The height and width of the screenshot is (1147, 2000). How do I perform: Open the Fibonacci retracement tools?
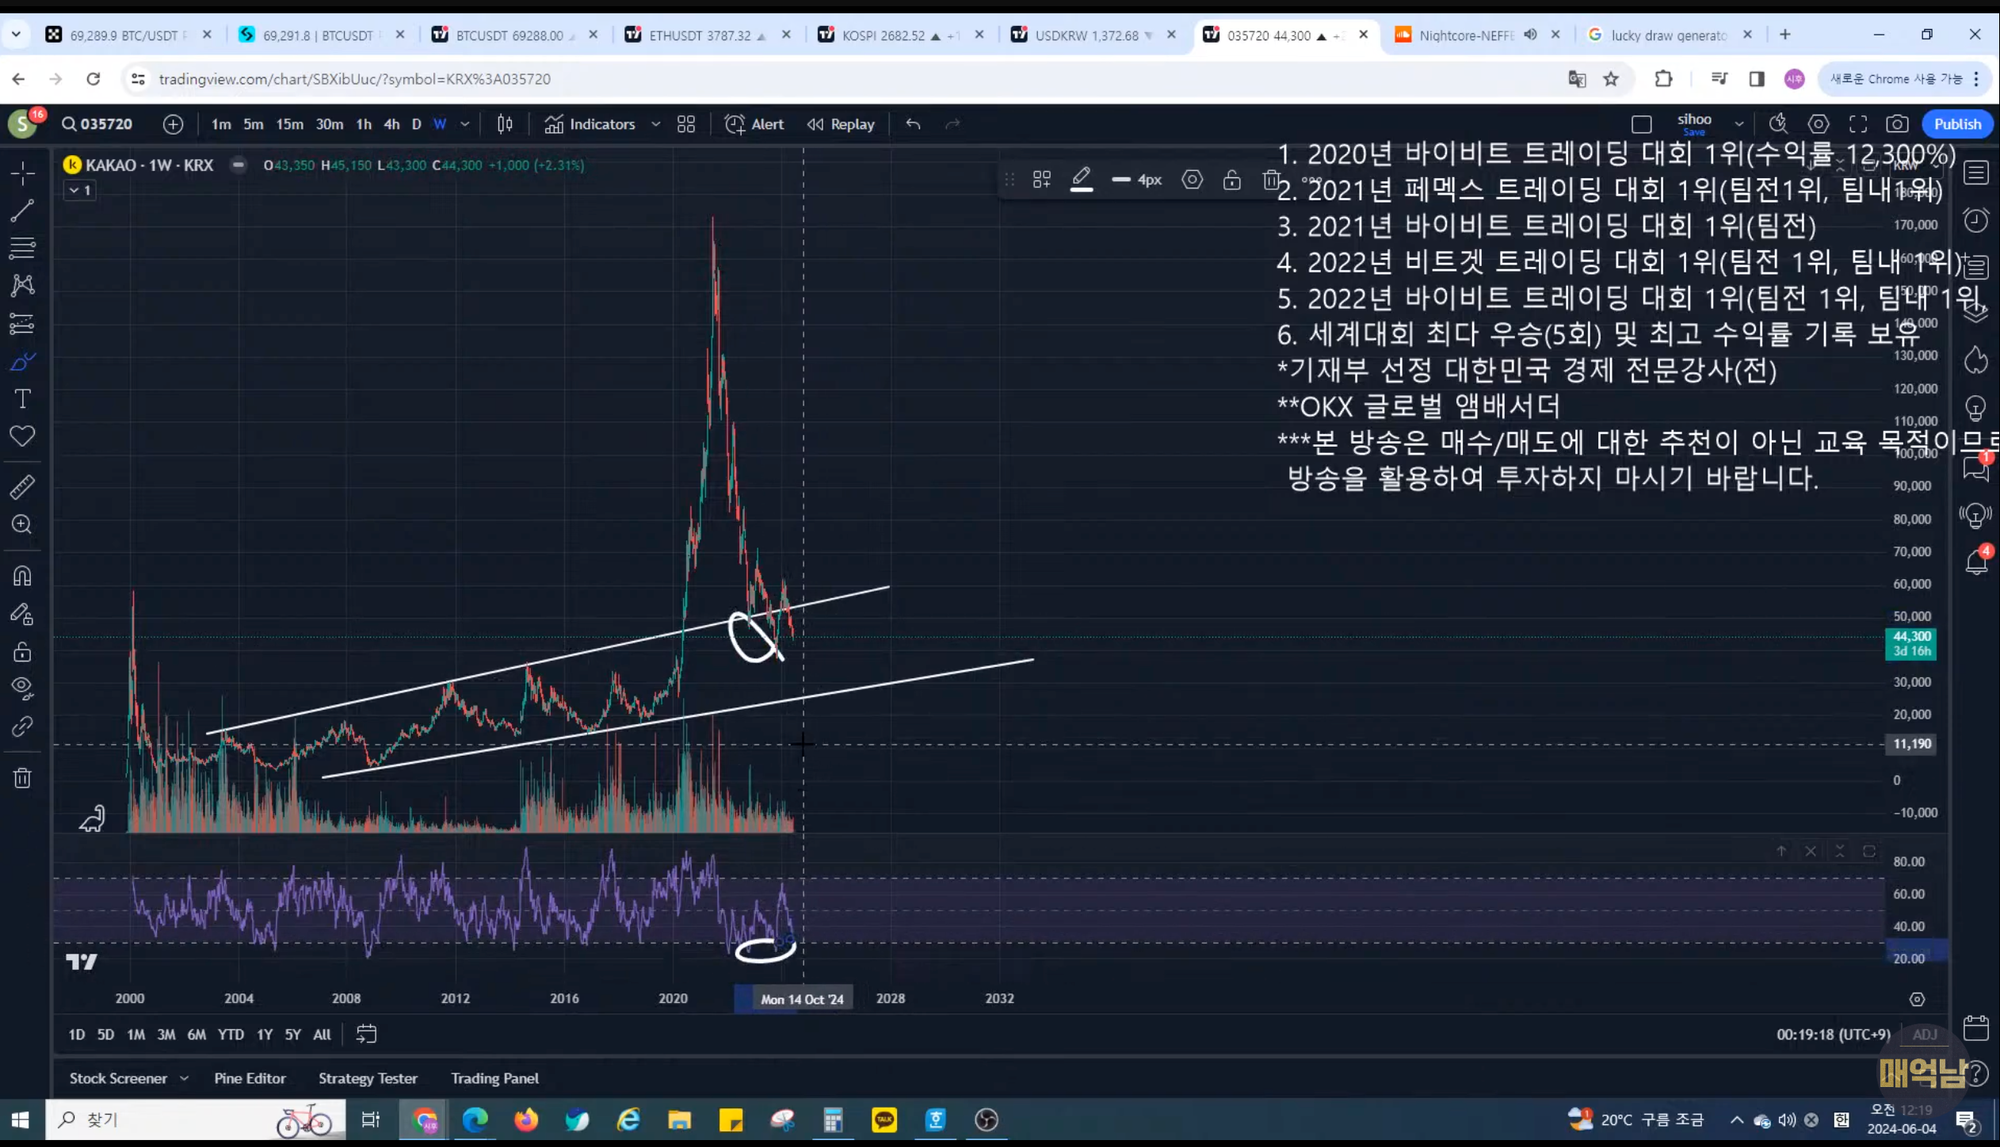click(22, 248)
